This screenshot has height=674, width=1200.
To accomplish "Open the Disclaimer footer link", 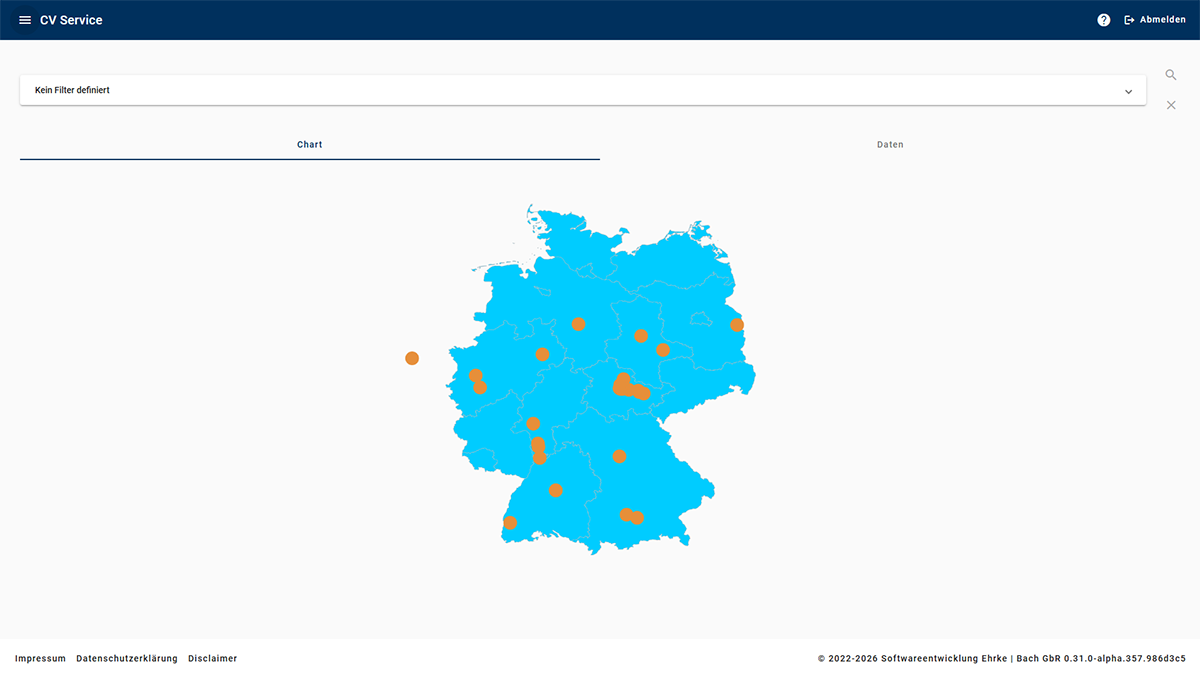I will [x=213, y=658].
